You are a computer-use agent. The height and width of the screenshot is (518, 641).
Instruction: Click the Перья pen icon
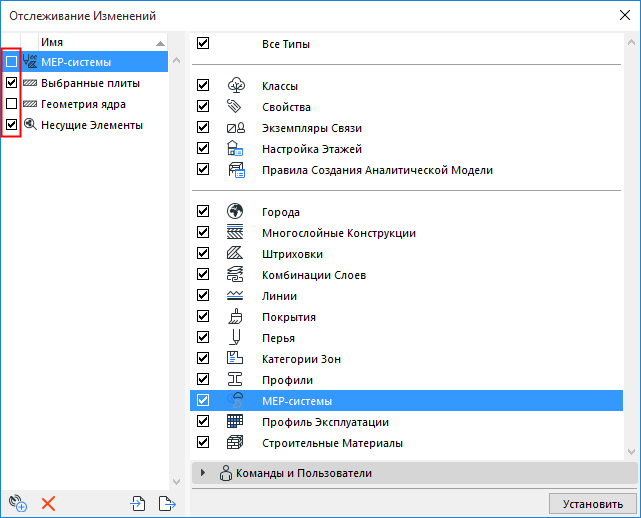(235, 337)
